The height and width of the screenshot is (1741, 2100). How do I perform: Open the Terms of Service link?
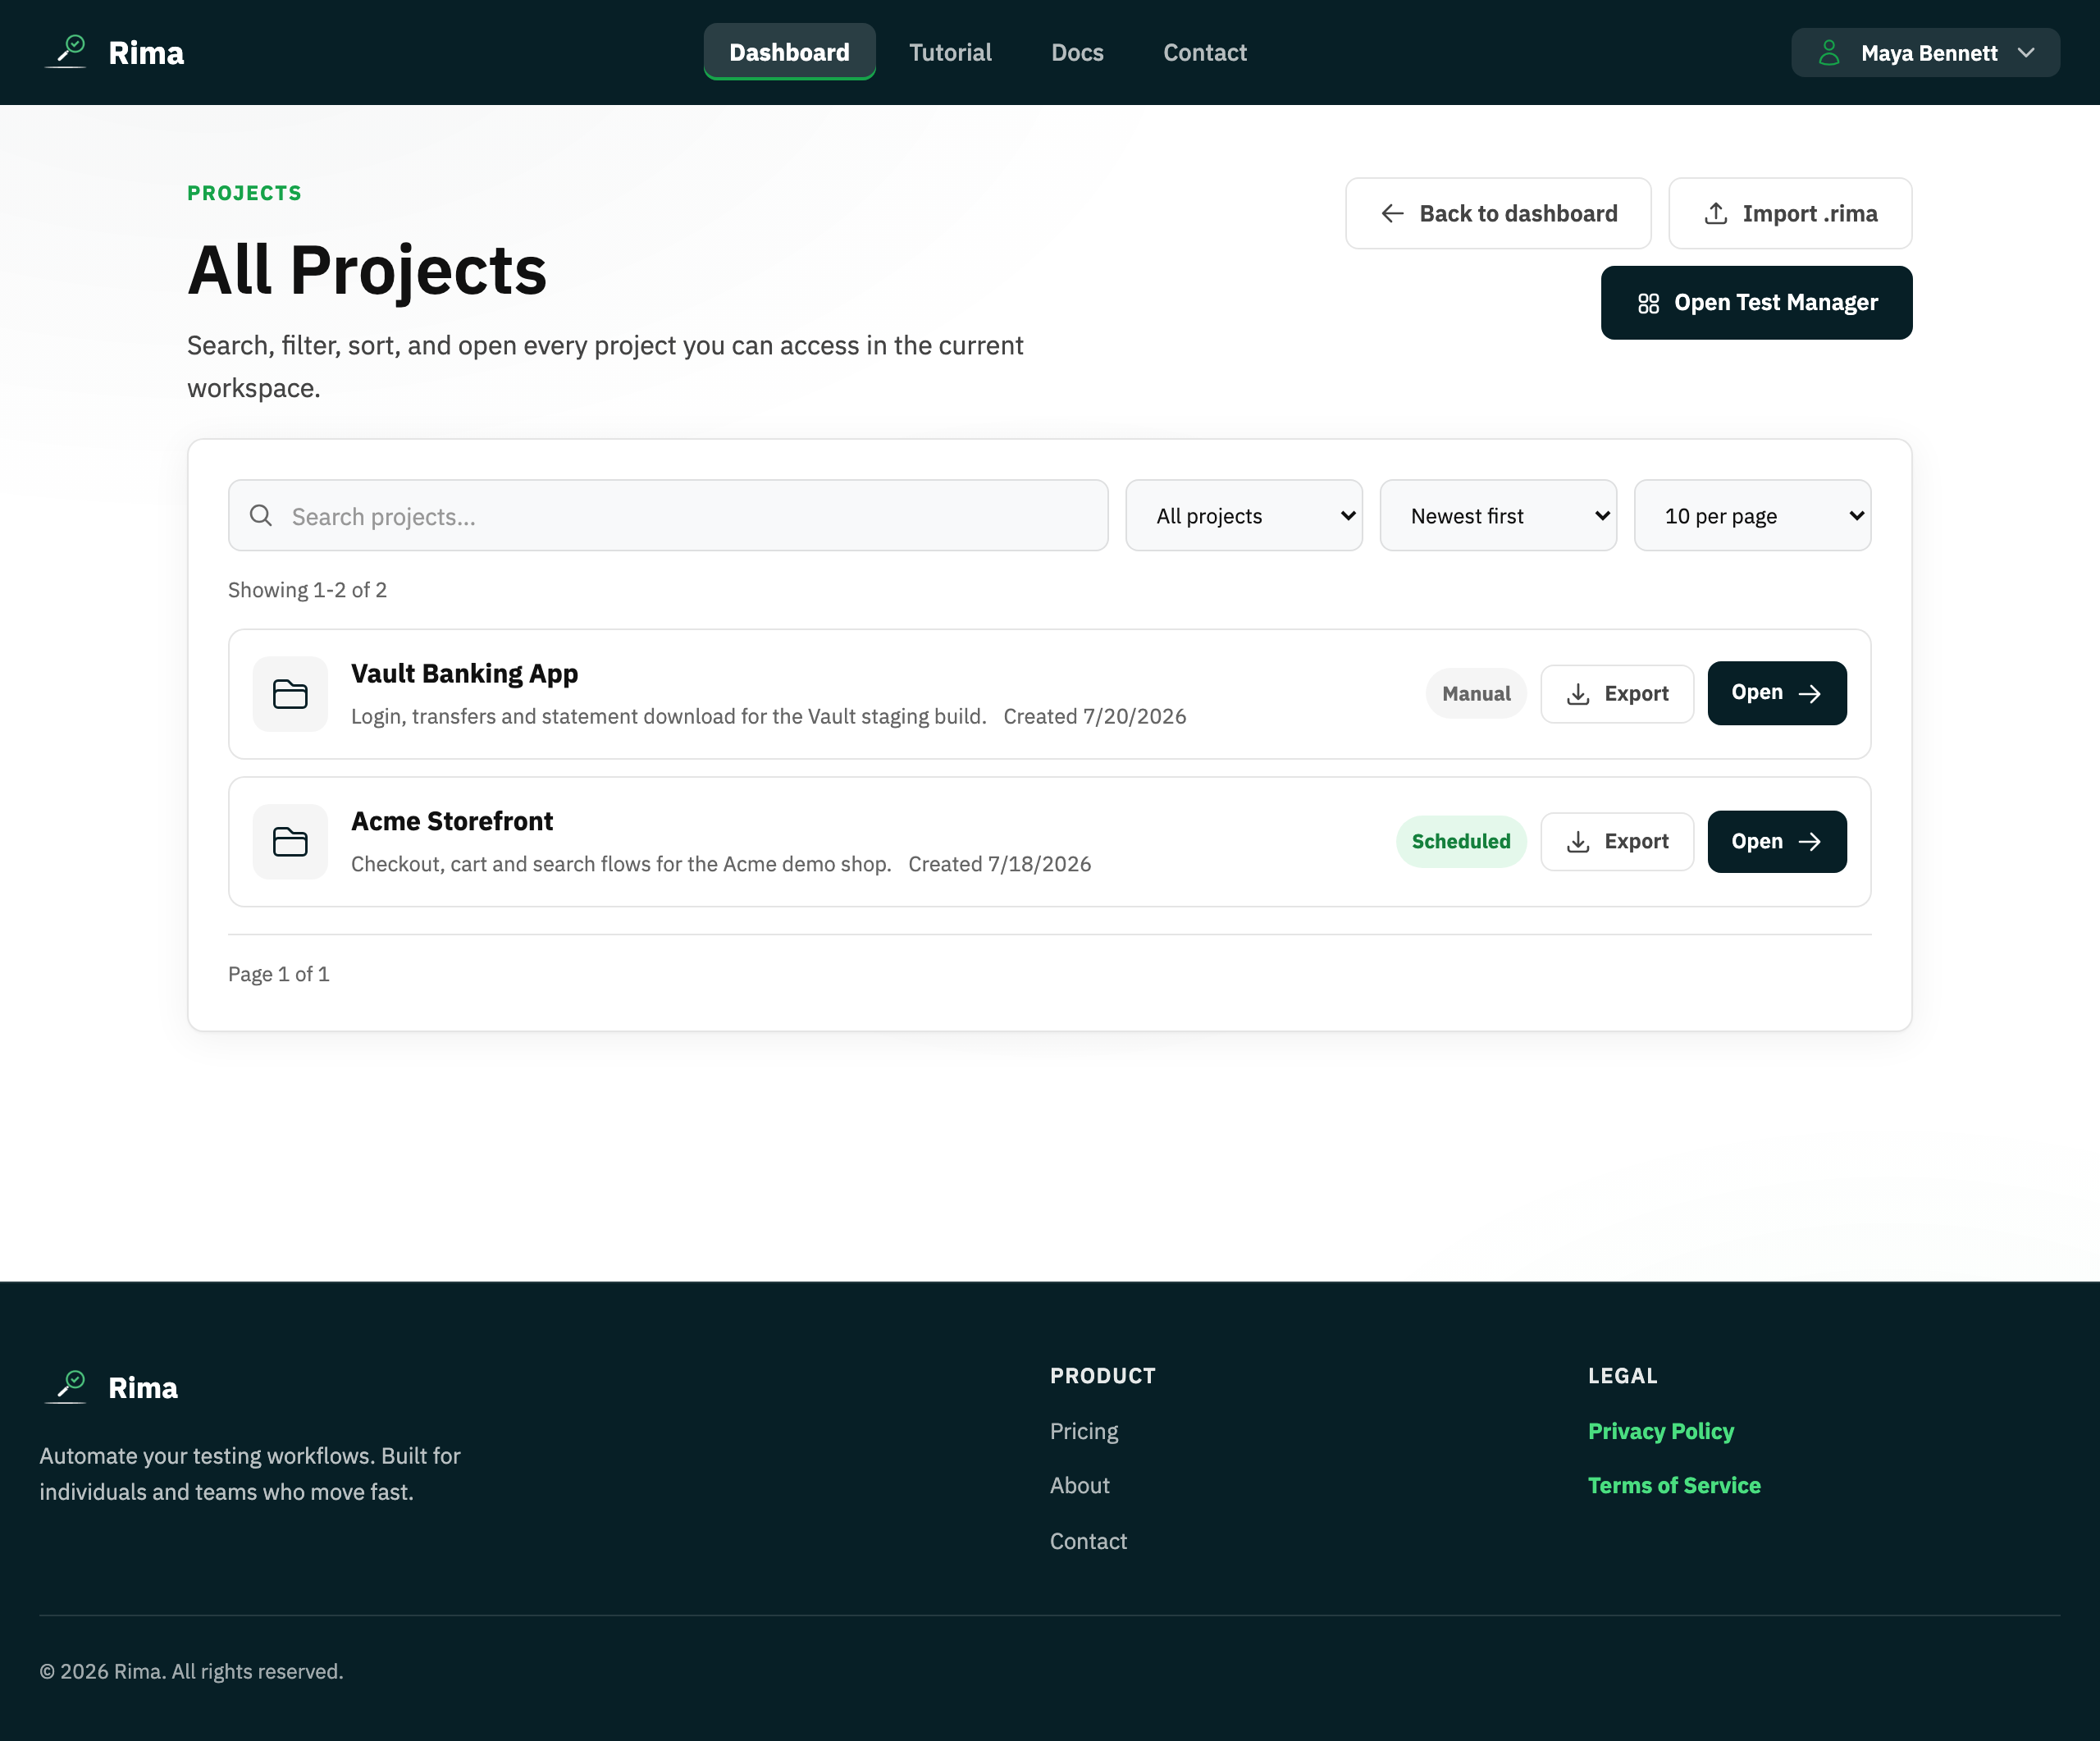[x=1674, y=1485]
